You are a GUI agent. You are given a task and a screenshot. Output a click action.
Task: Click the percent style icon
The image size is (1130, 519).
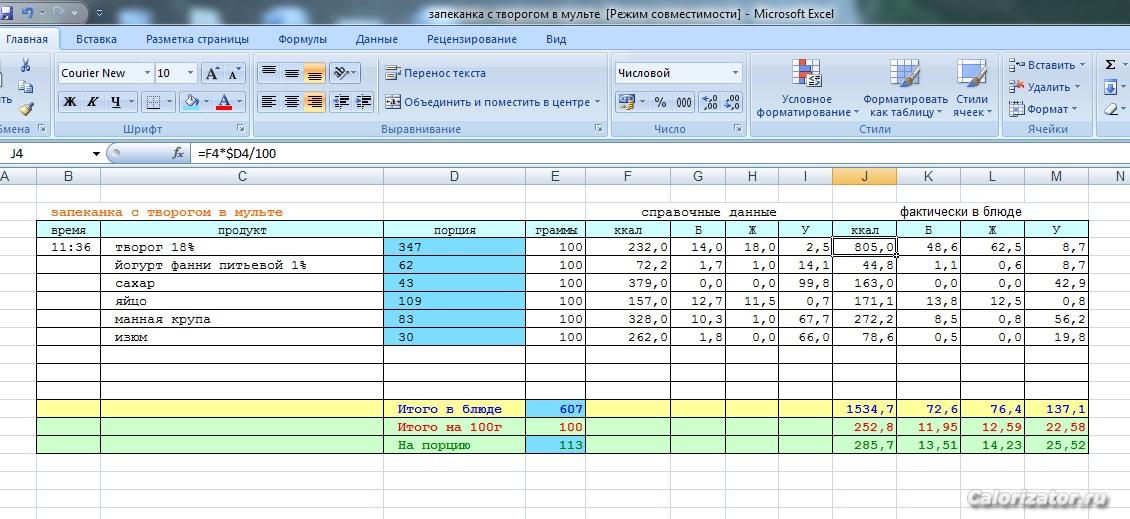click(x=660, y=102)
